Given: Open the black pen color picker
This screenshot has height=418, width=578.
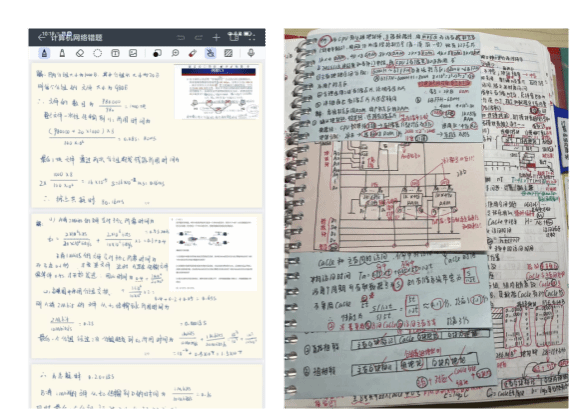Looking at the screenshot, I should point(157,53).
